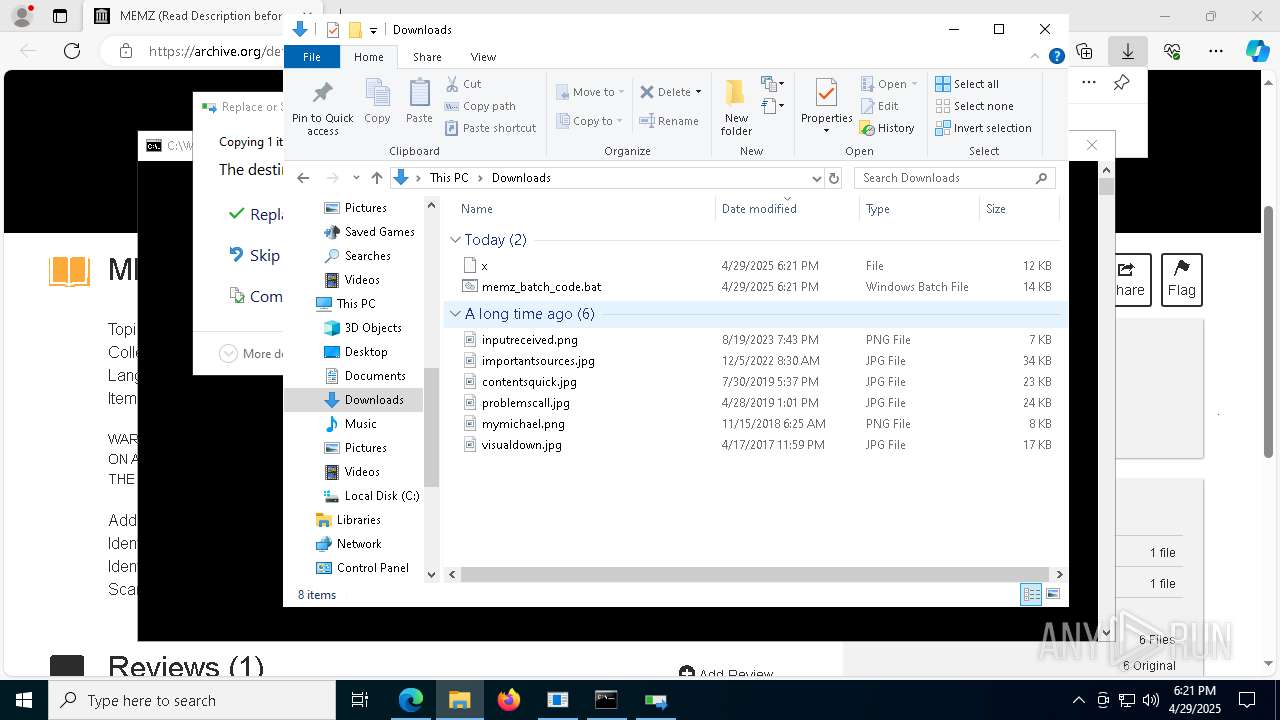Expand the Properties dropdown arrow
The height and width of the screenshot is (720, 1280).
pos(826,131)
